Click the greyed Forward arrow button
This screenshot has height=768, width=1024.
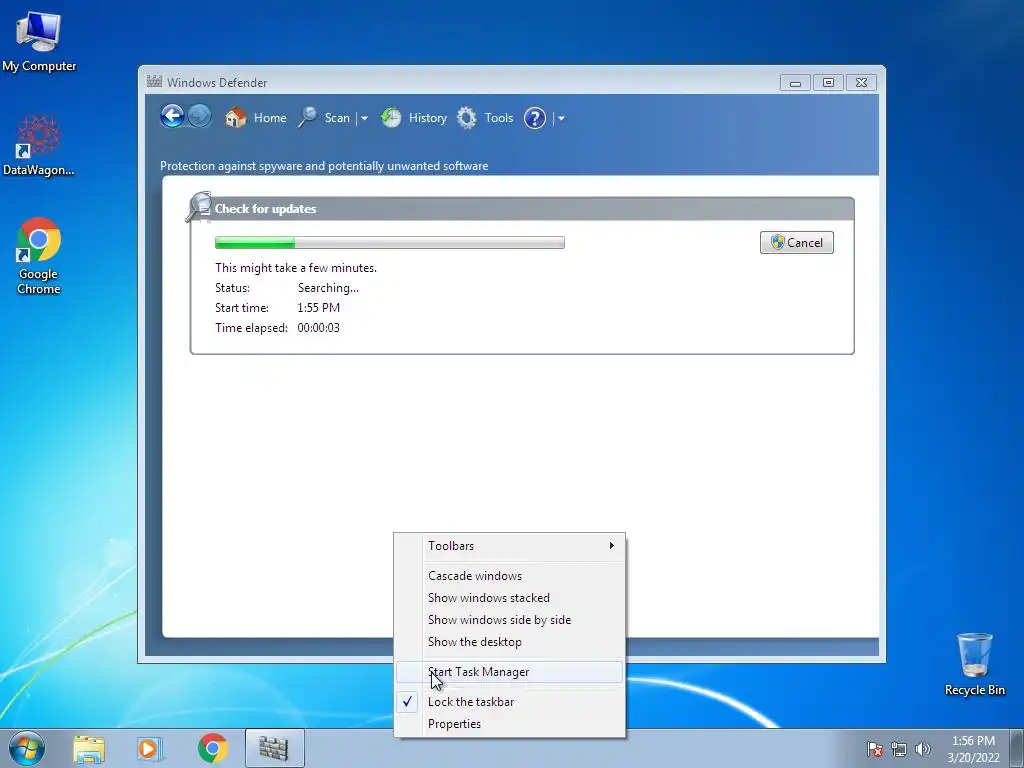coord(200,117)
